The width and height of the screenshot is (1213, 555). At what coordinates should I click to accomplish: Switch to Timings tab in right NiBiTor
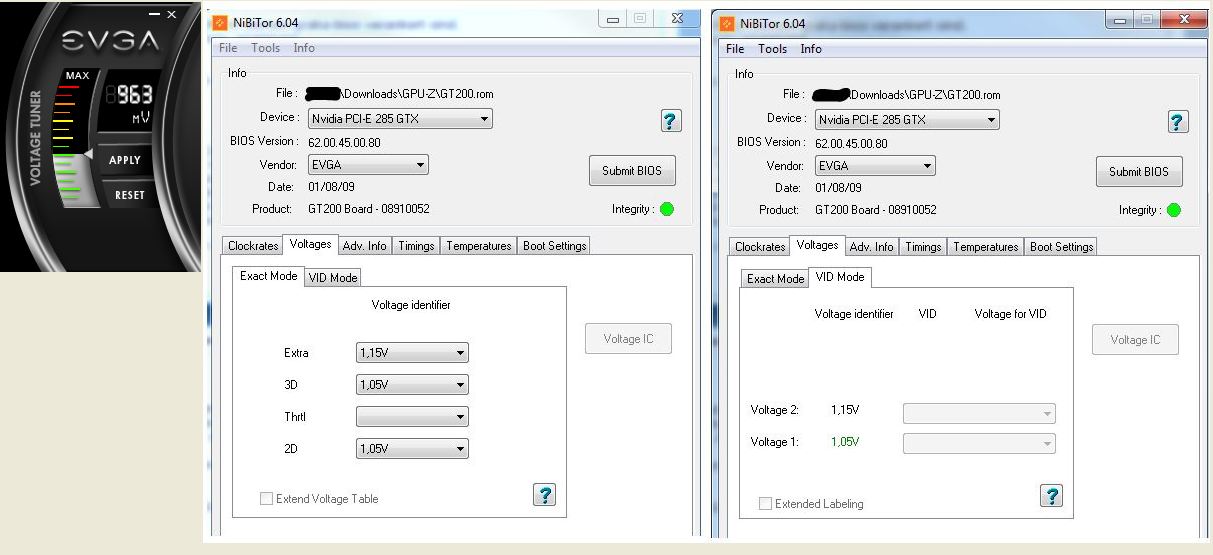click(x=923, y=247)
